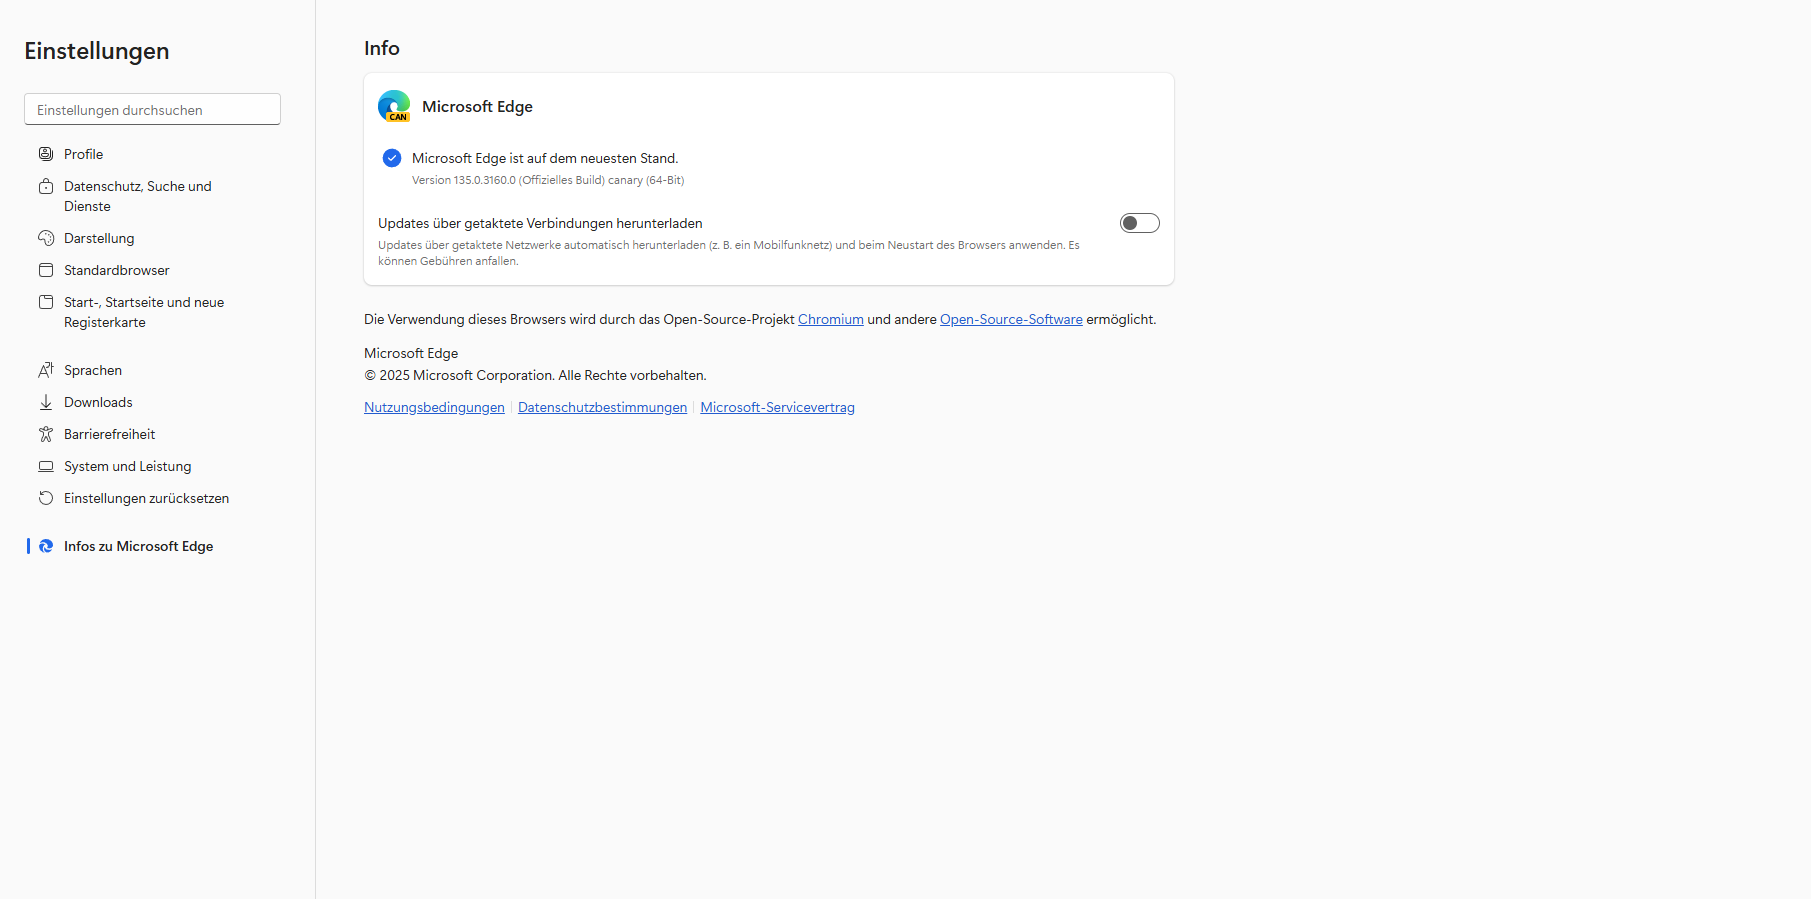This screenshot has height=899, width=1811.
Task: Open the Microsoft-Servicevertrag link
Action: pos(777,408)
